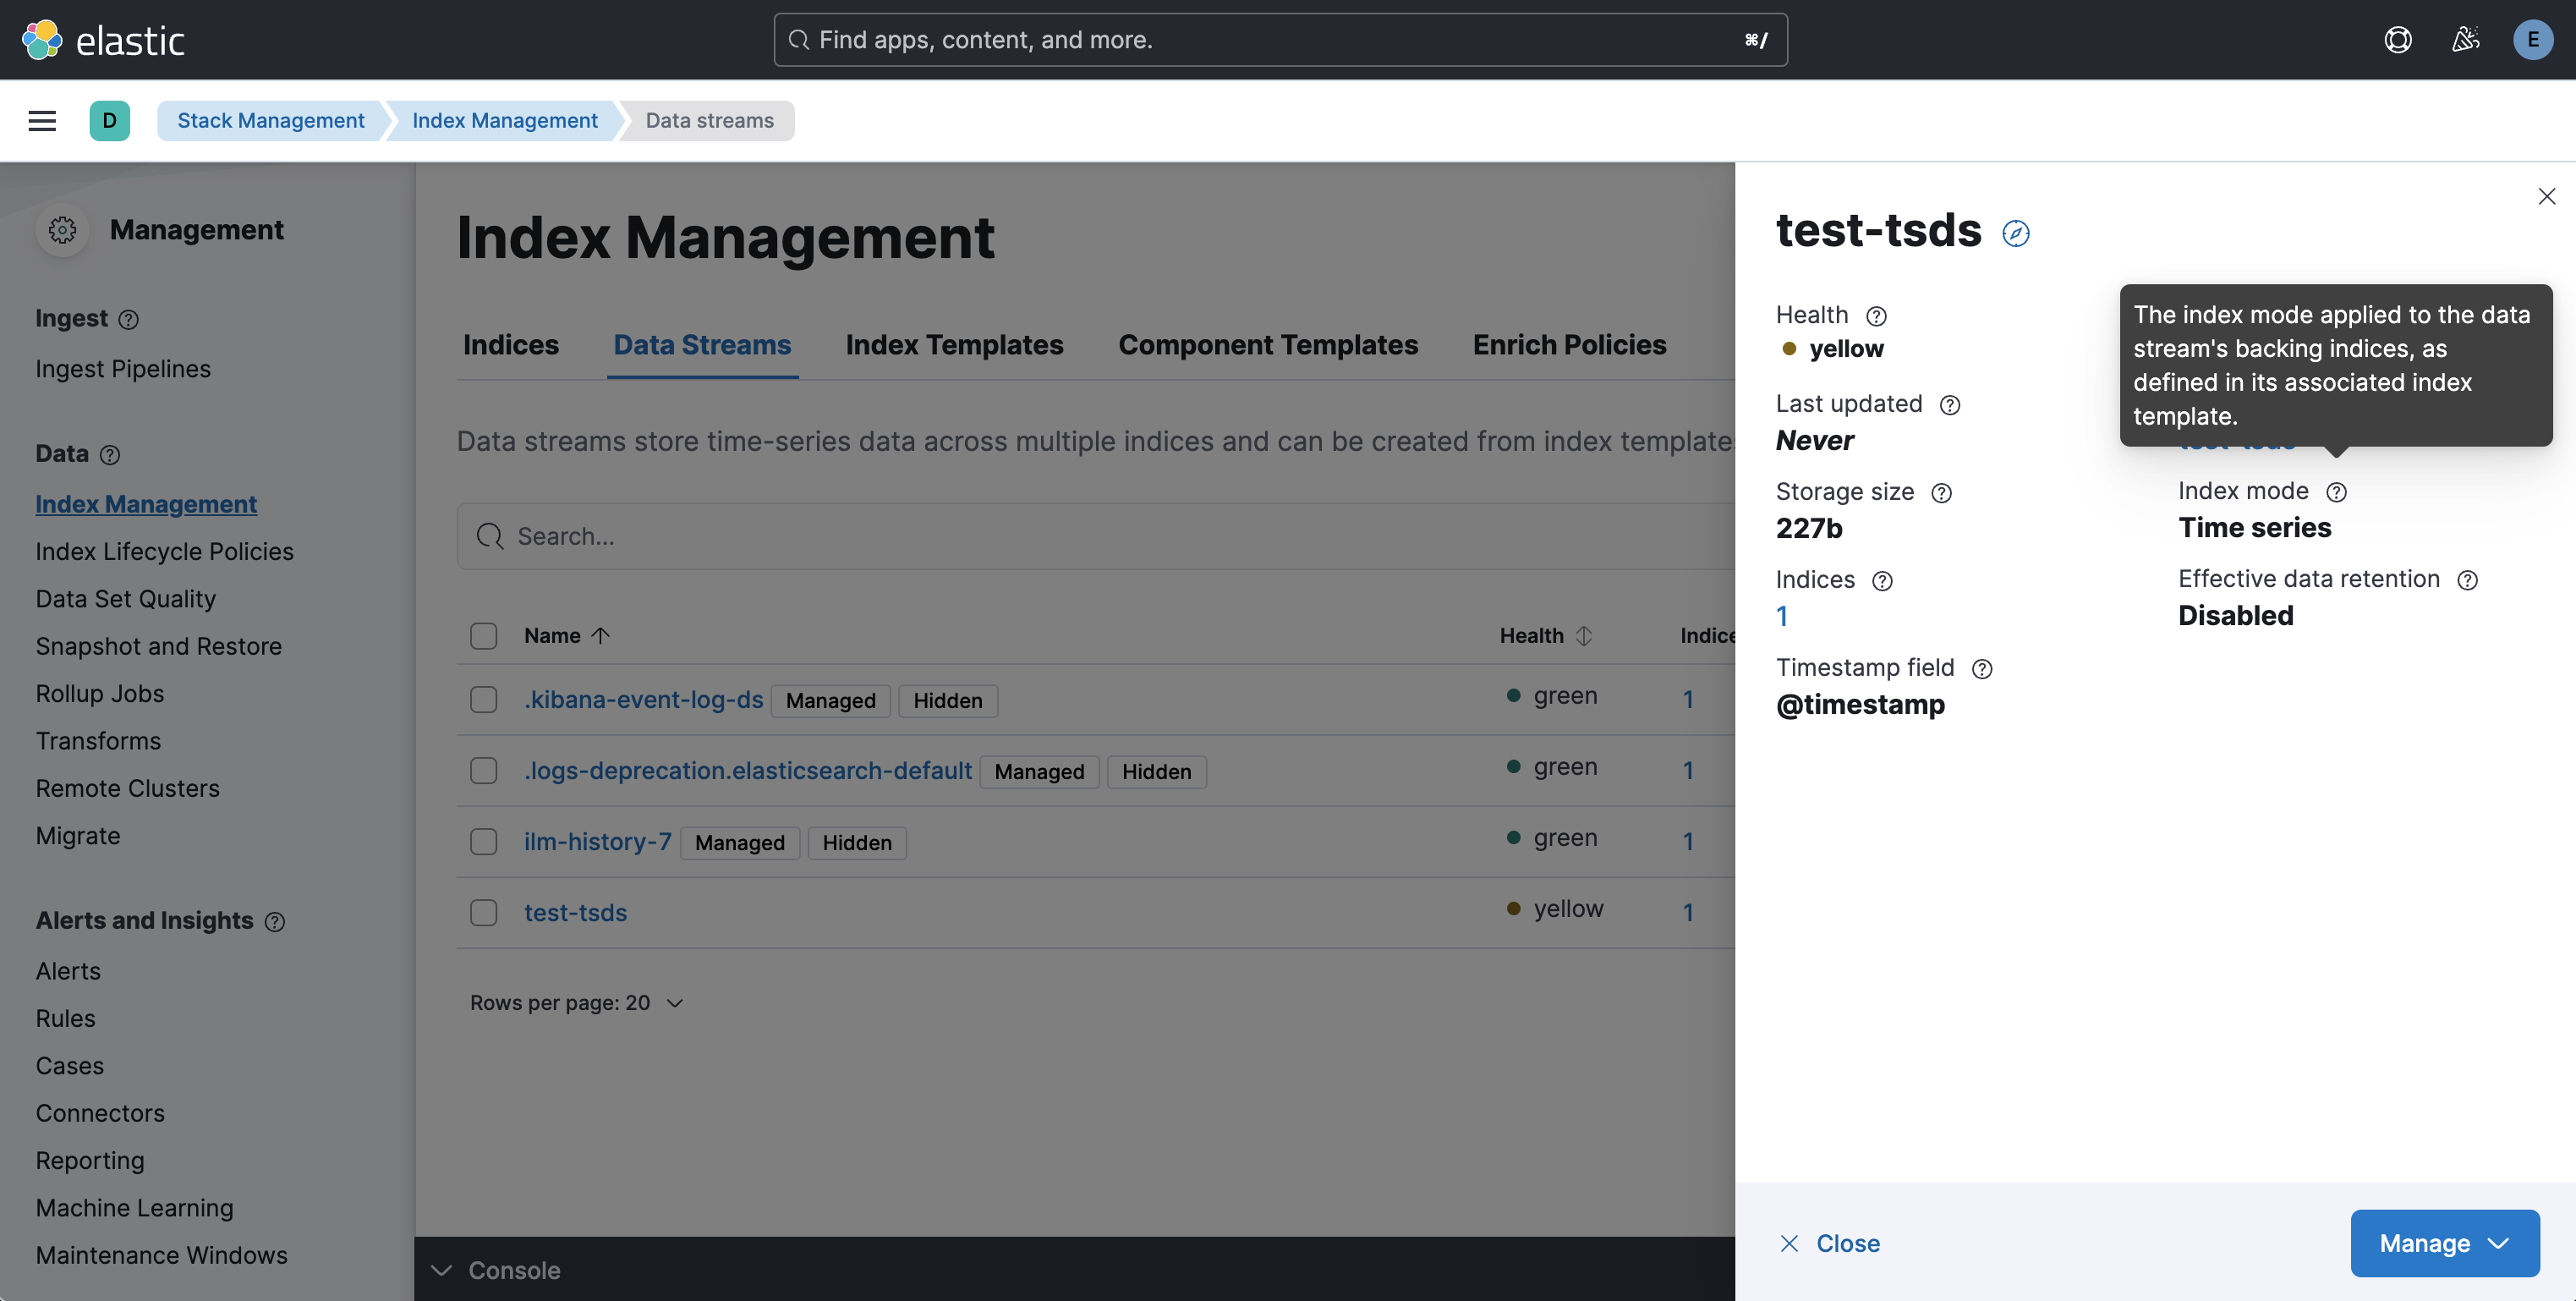2576x1301 pixels.
Task: Open Connectors in sidebar
Action: point(100,1113)
